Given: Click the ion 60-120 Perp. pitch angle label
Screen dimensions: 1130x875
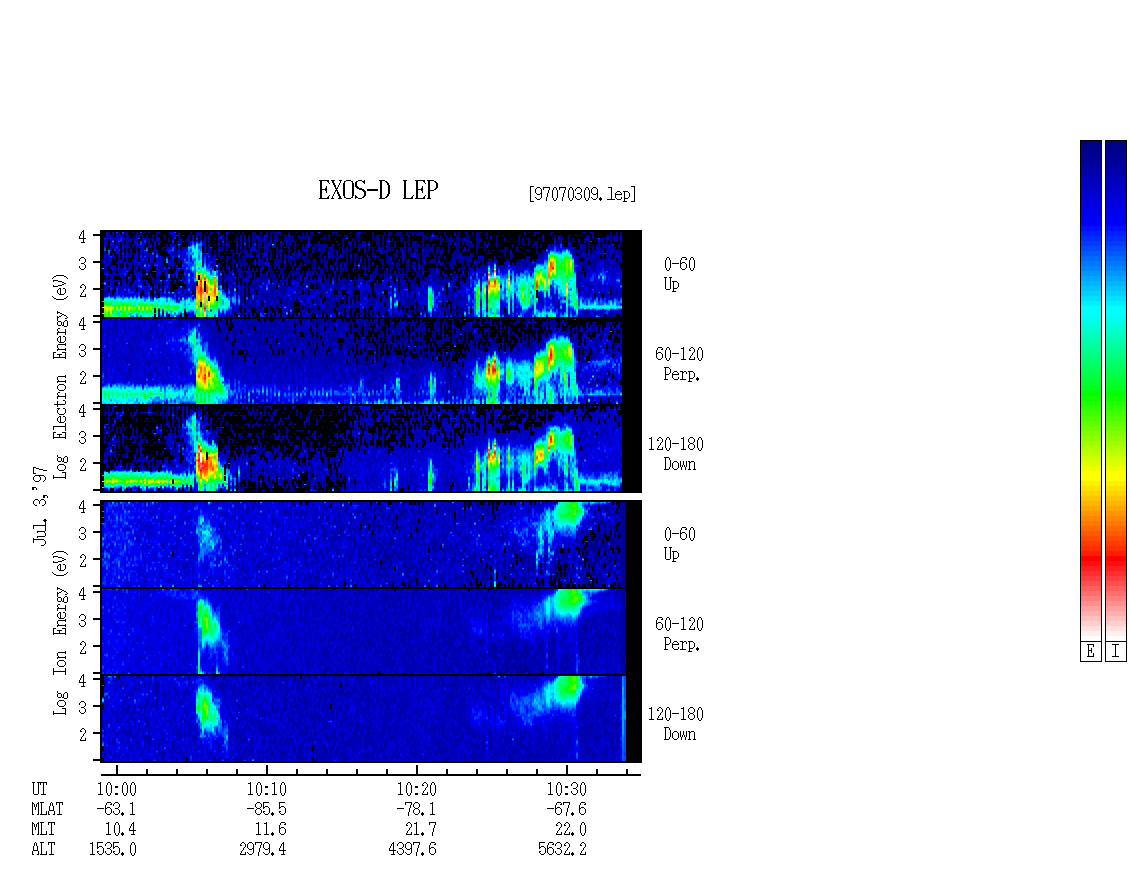Looking at the screenshot, I should pyautogui.click(x=679, y=634).
